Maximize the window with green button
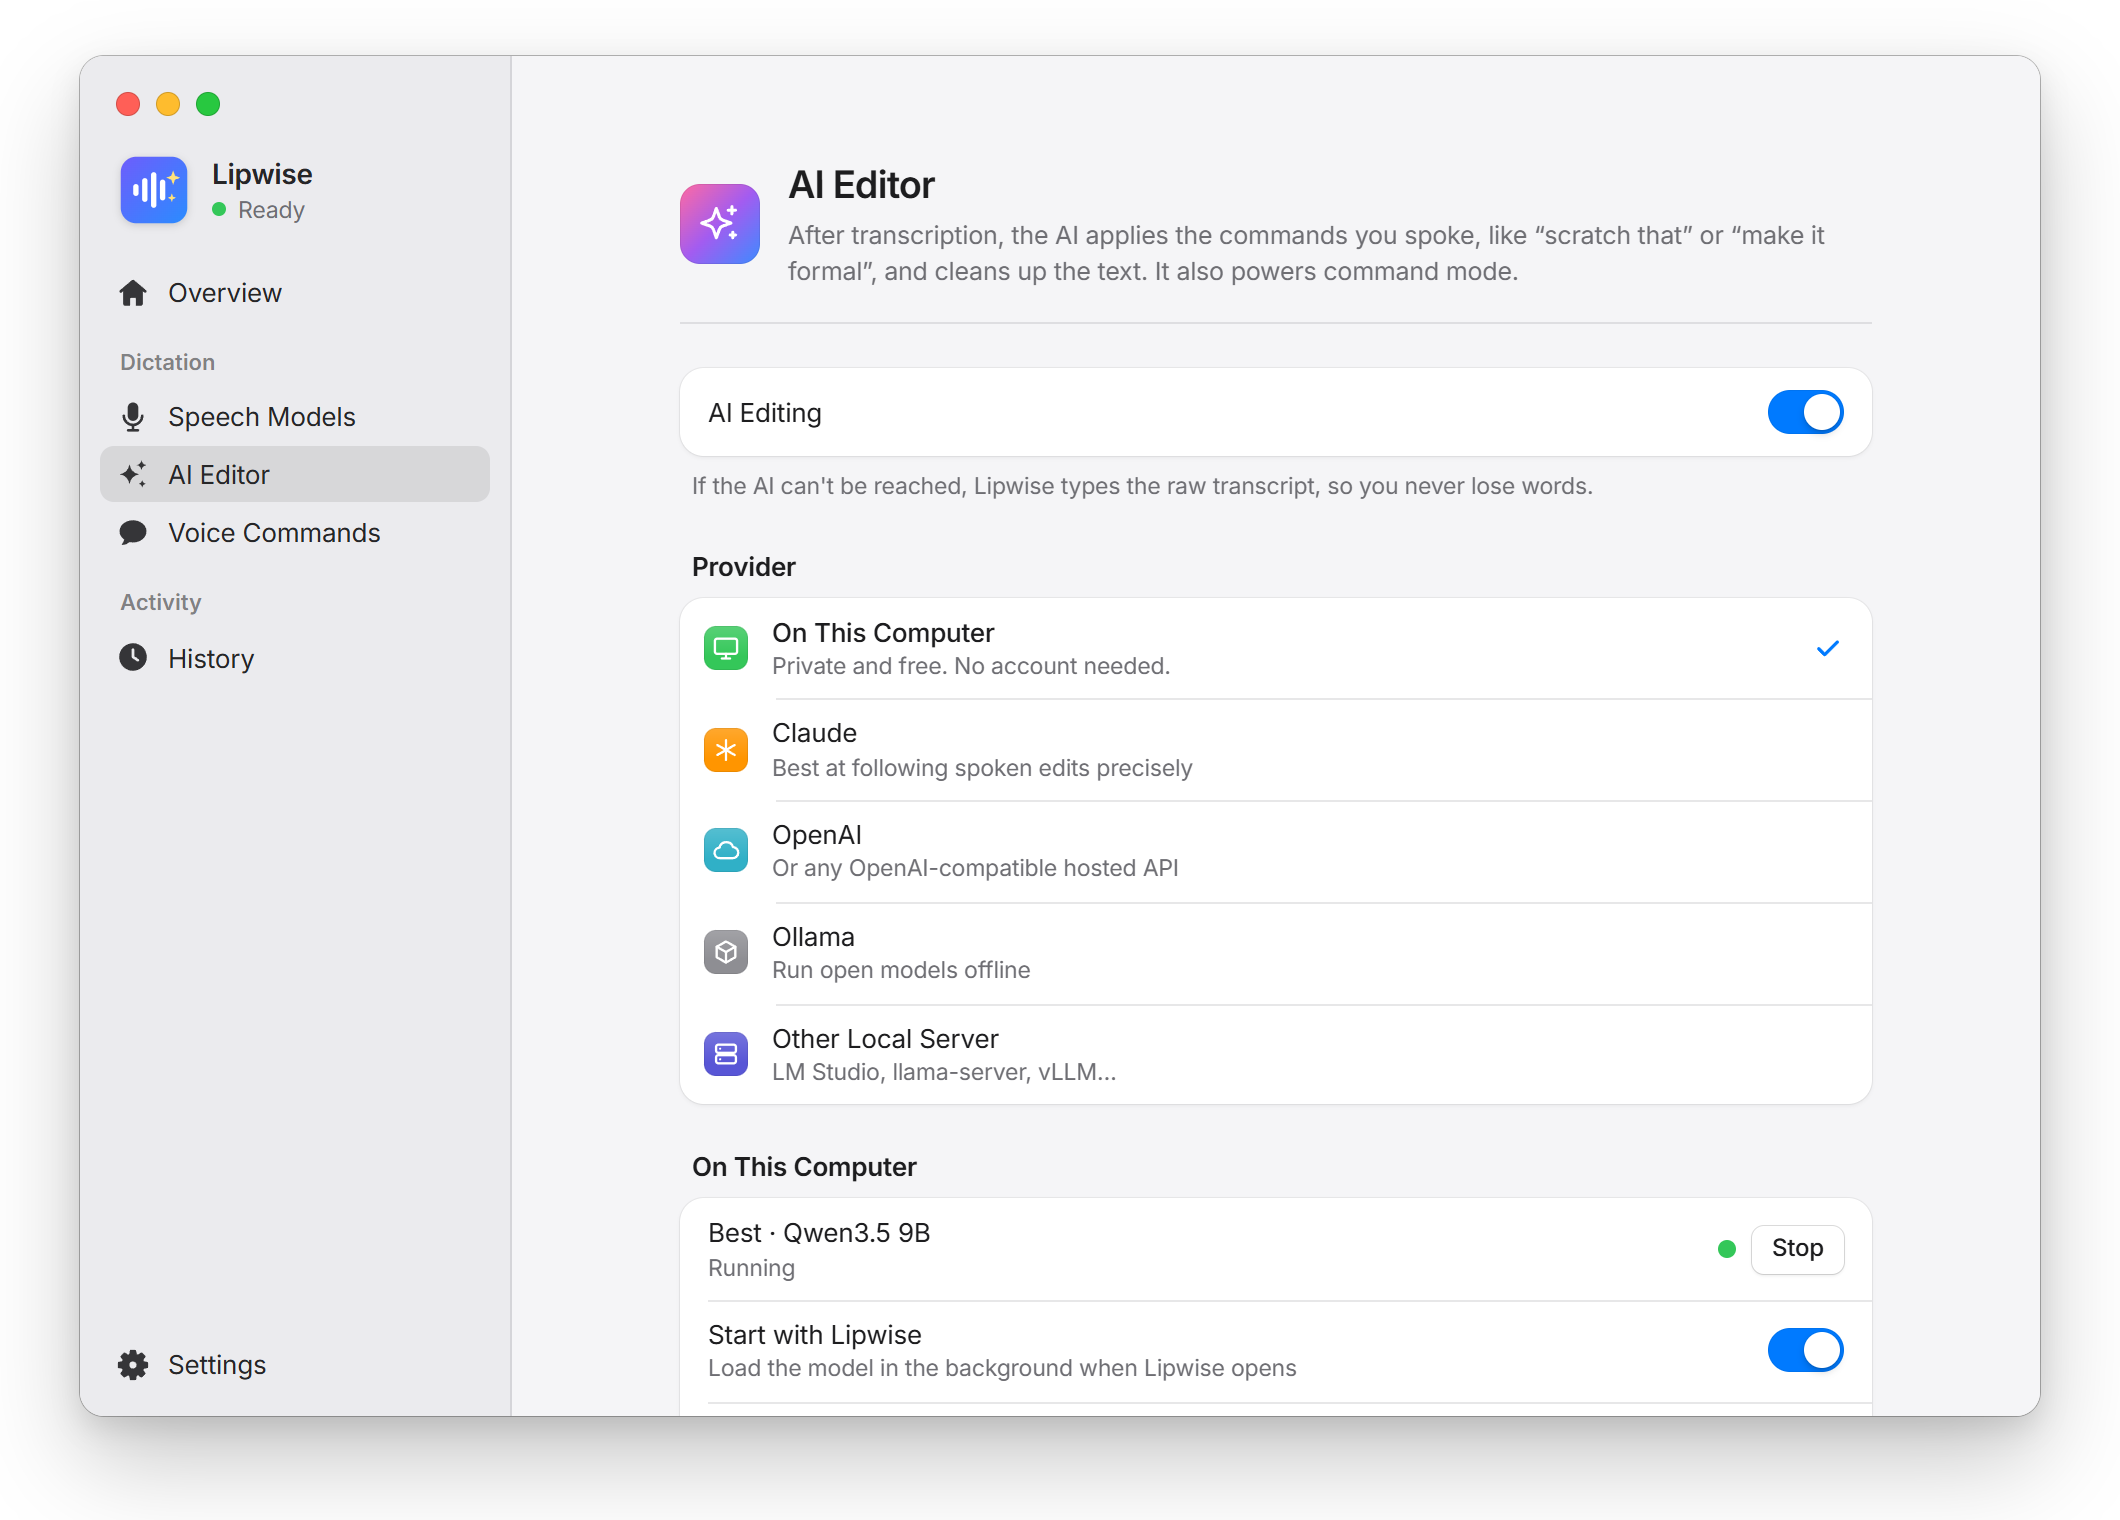The height and width of the screenshot is (1520, 2120). (208, 104)
